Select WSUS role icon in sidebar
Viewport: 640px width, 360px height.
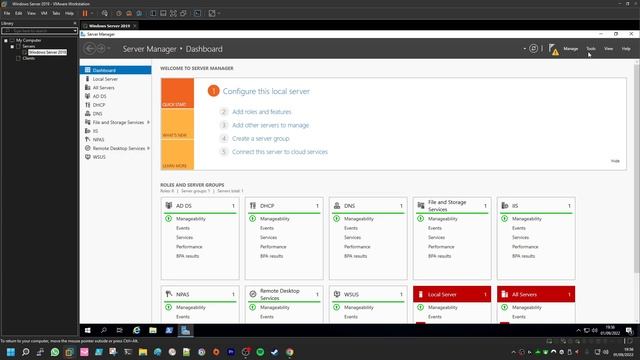87,157
